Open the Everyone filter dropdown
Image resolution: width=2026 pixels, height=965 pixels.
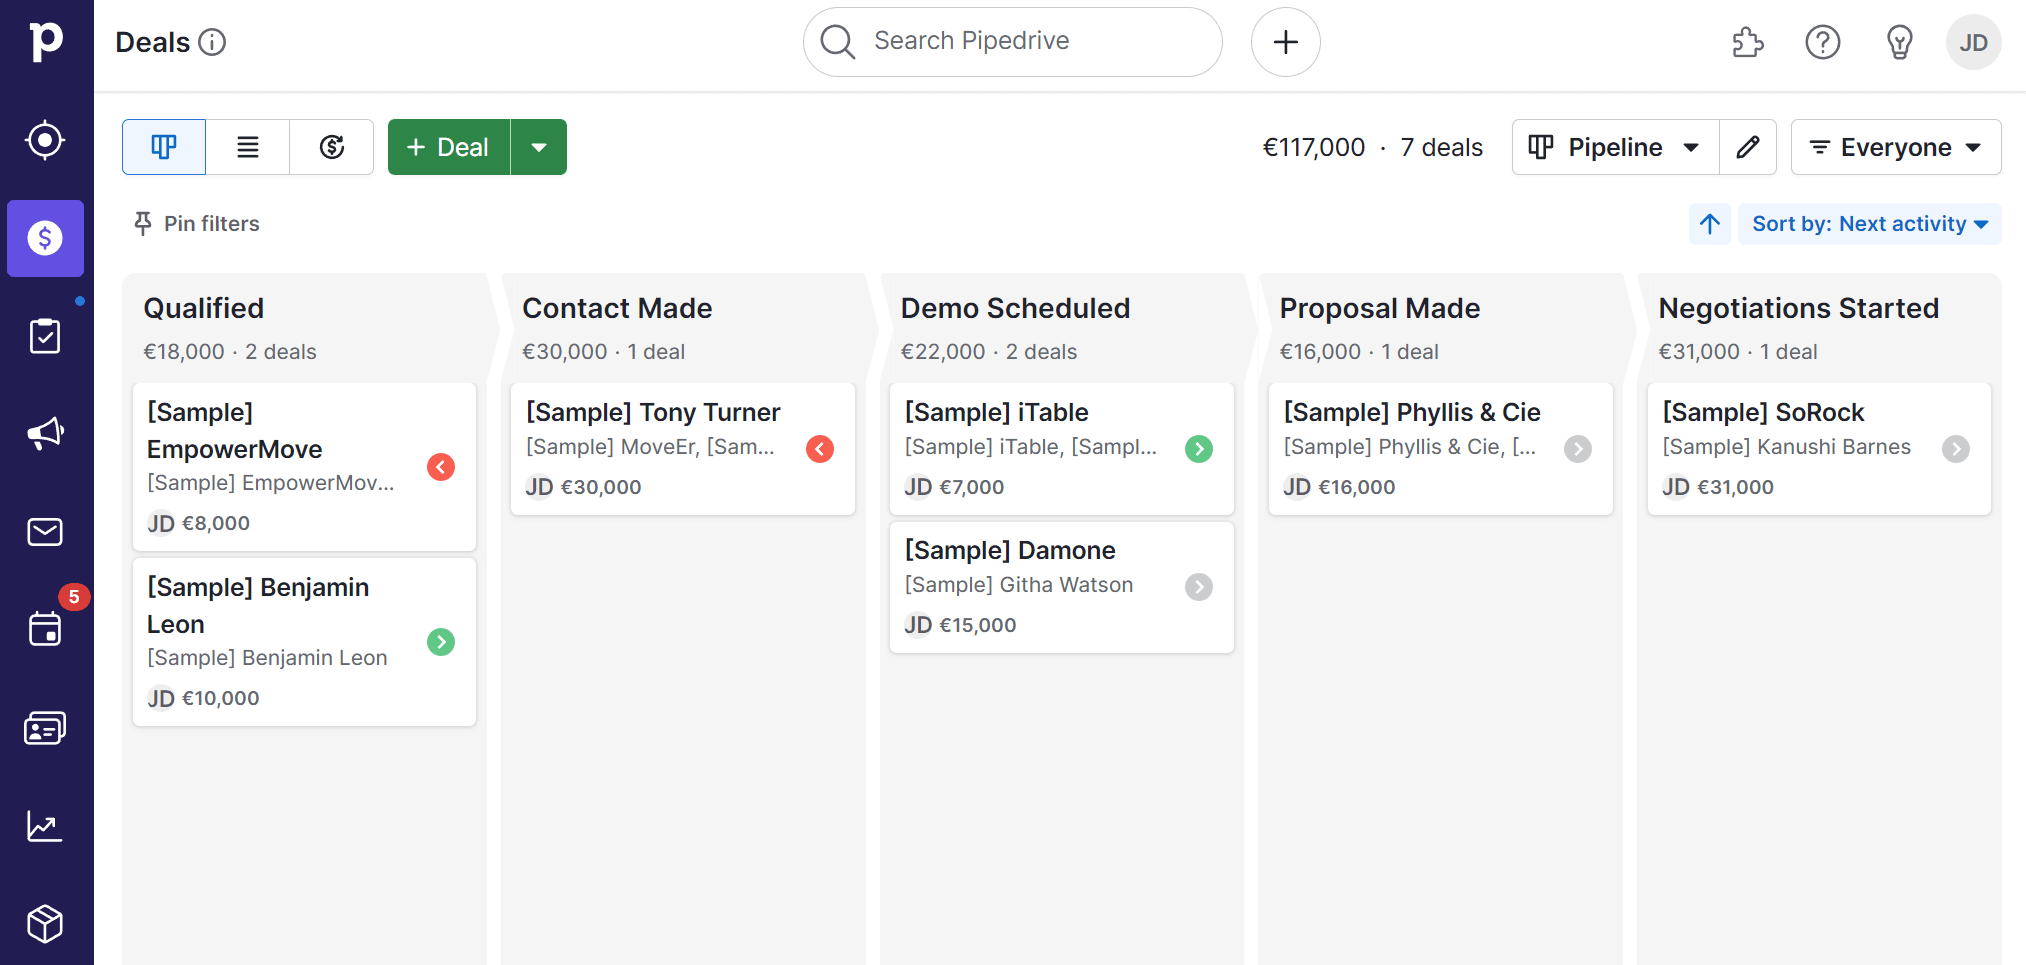[1896, 147]
